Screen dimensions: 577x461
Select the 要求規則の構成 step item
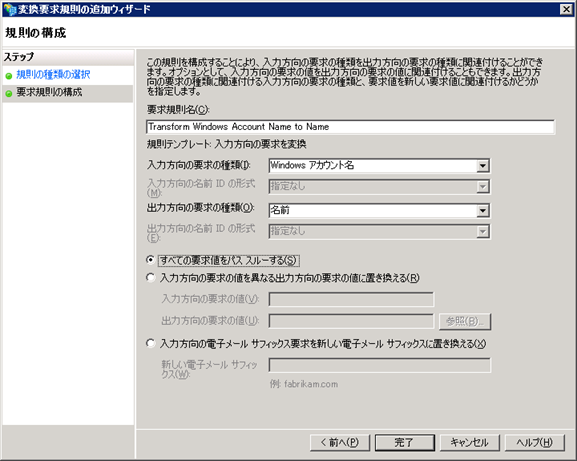coord(67,93)
